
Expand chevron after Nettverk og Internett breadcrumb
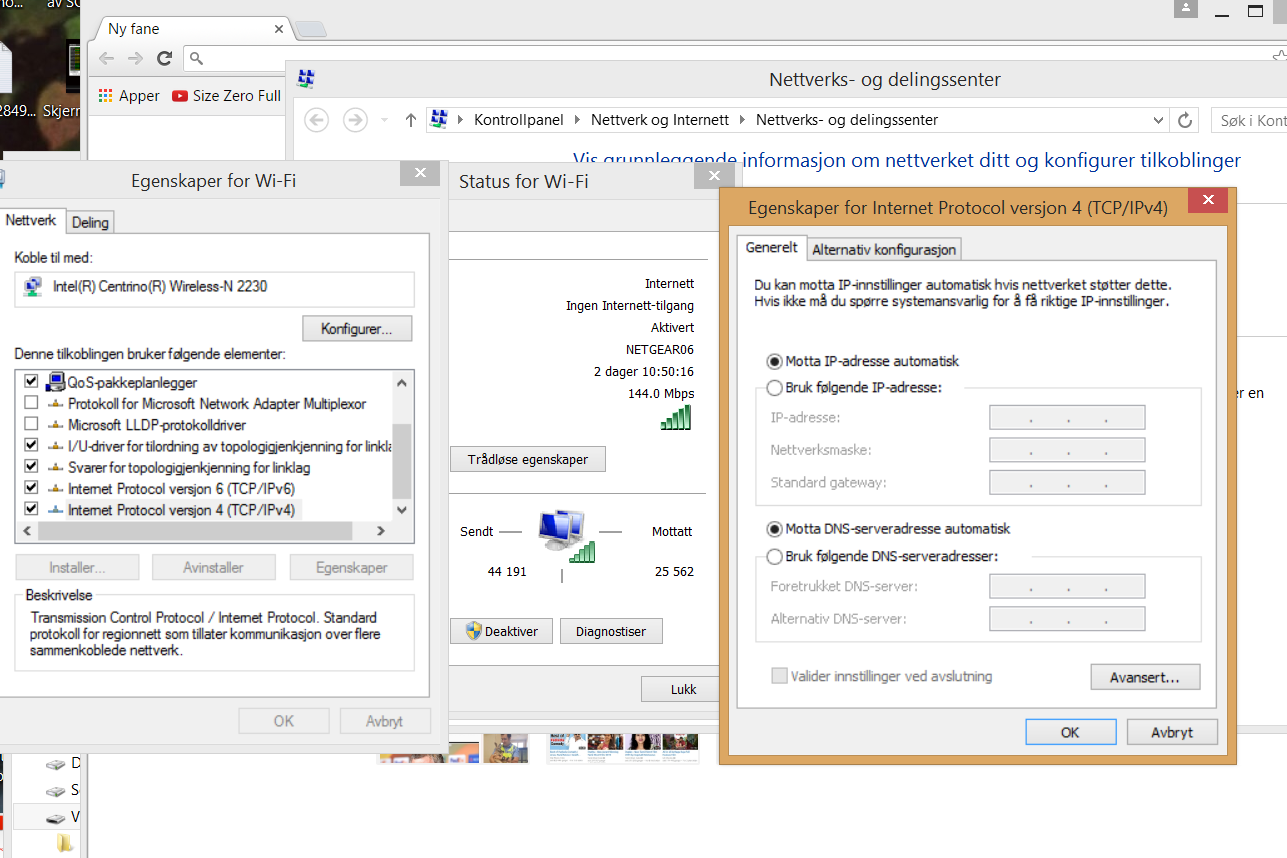743,120
